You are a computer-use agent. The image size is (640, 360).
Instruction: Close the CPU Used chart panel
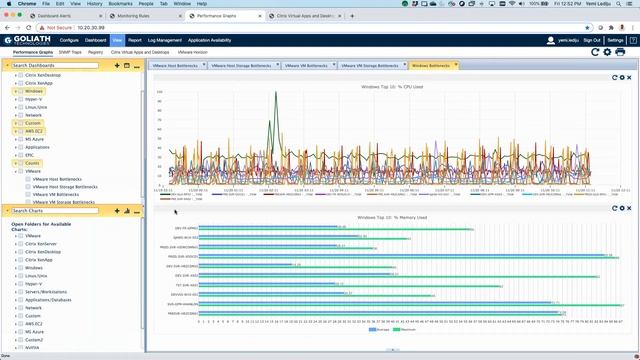click(629, 77)
